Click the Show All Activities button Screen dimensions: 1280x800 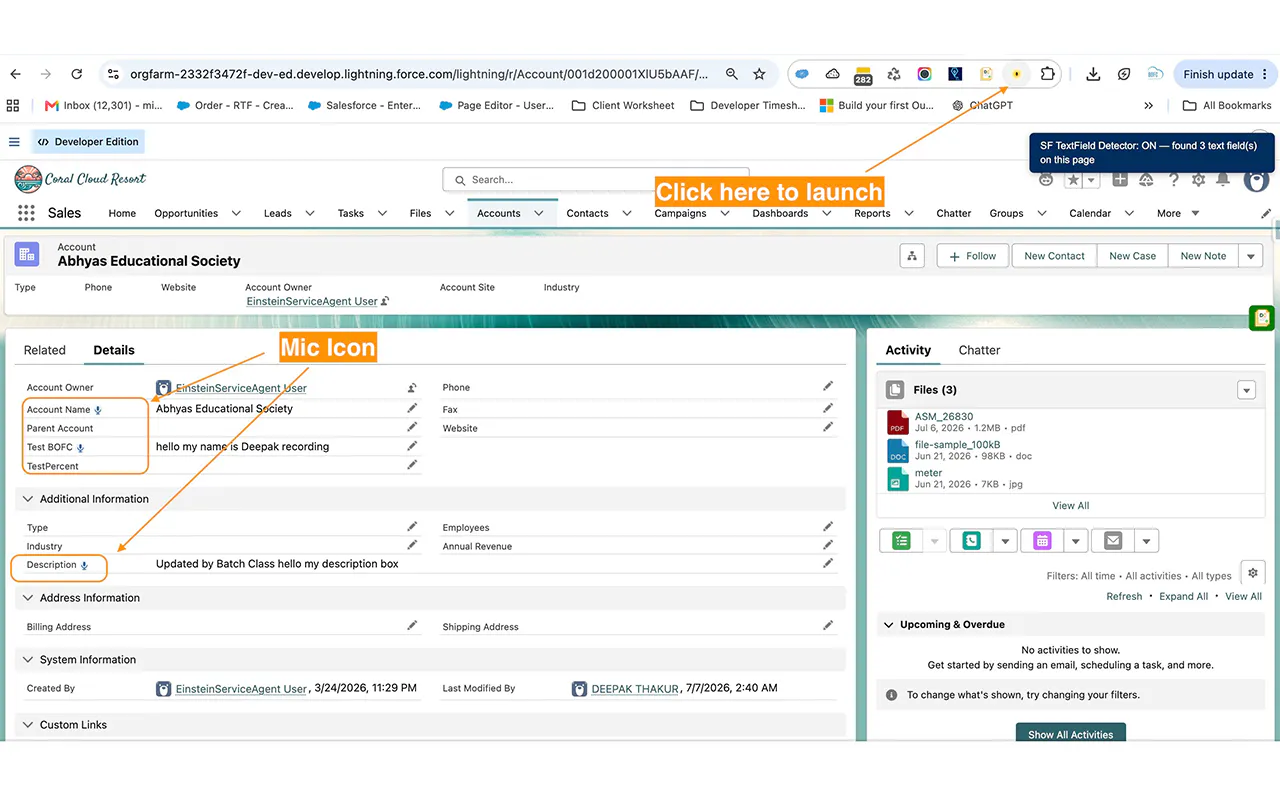pos(1071,732)
